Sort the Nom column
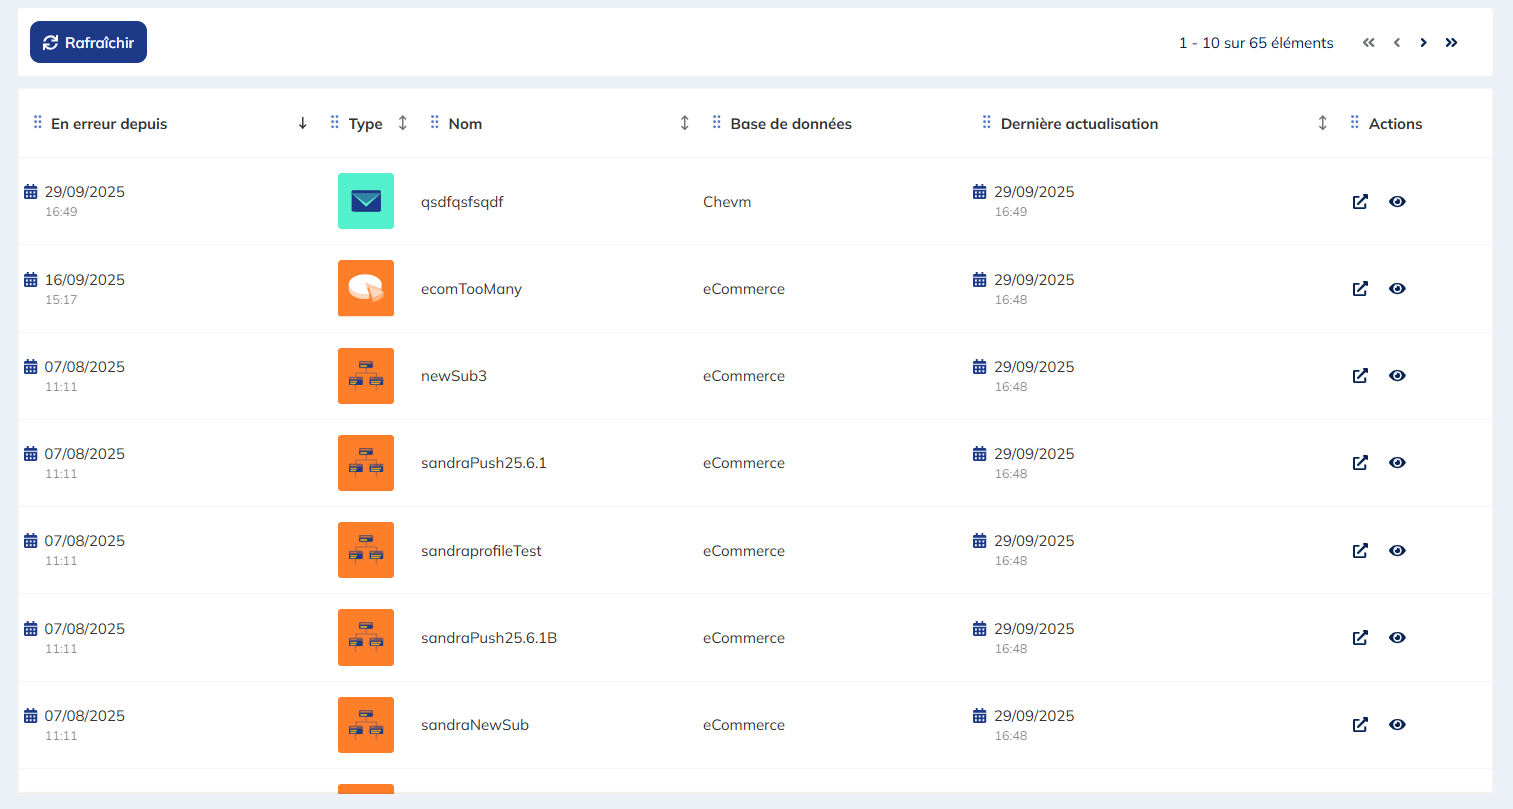The image size is (1513, 809). [685, 123]
